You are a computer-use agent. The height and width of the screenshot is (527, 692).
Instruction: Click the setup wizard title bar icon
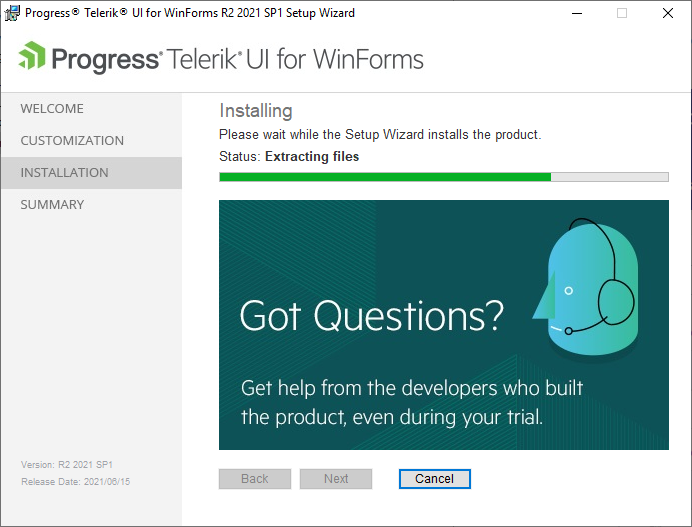[12, 13]
